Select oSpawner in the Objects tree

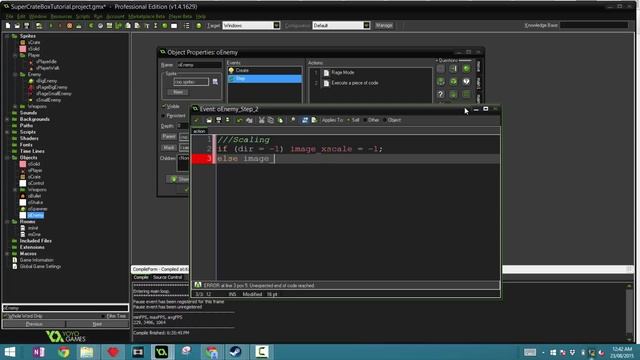38,209
